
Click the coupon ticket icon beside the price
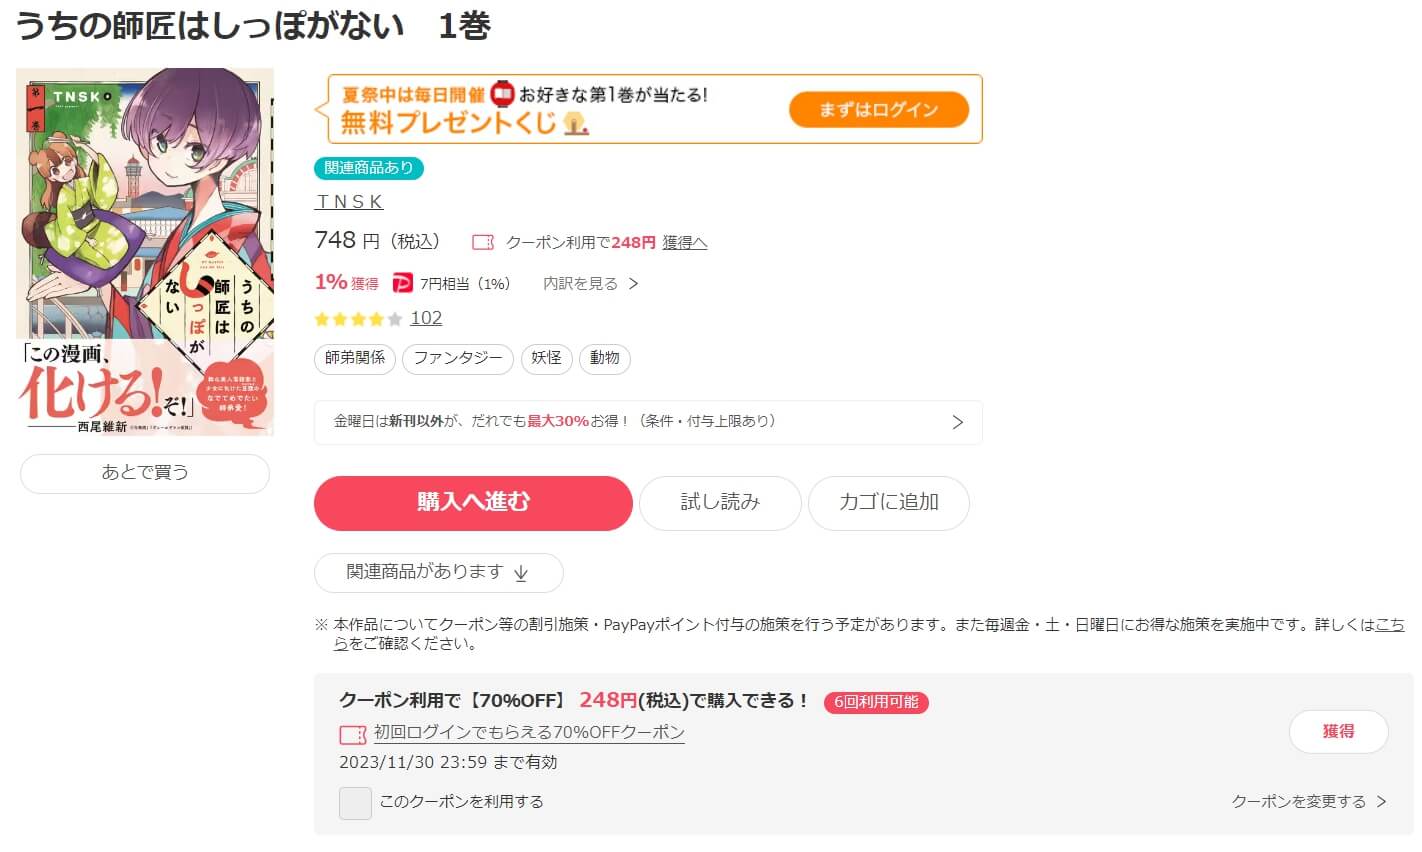483,242
